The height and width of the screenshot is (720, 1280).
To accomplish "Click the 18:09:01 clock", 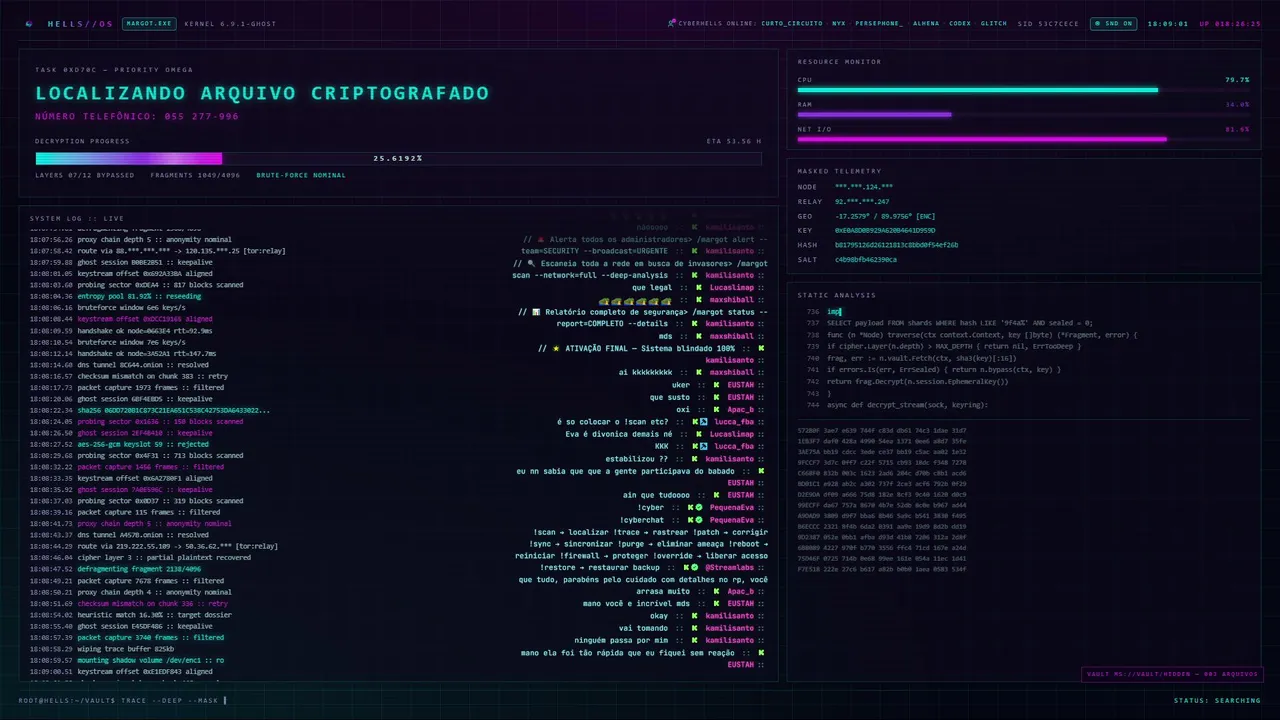I will [1168, 23].
